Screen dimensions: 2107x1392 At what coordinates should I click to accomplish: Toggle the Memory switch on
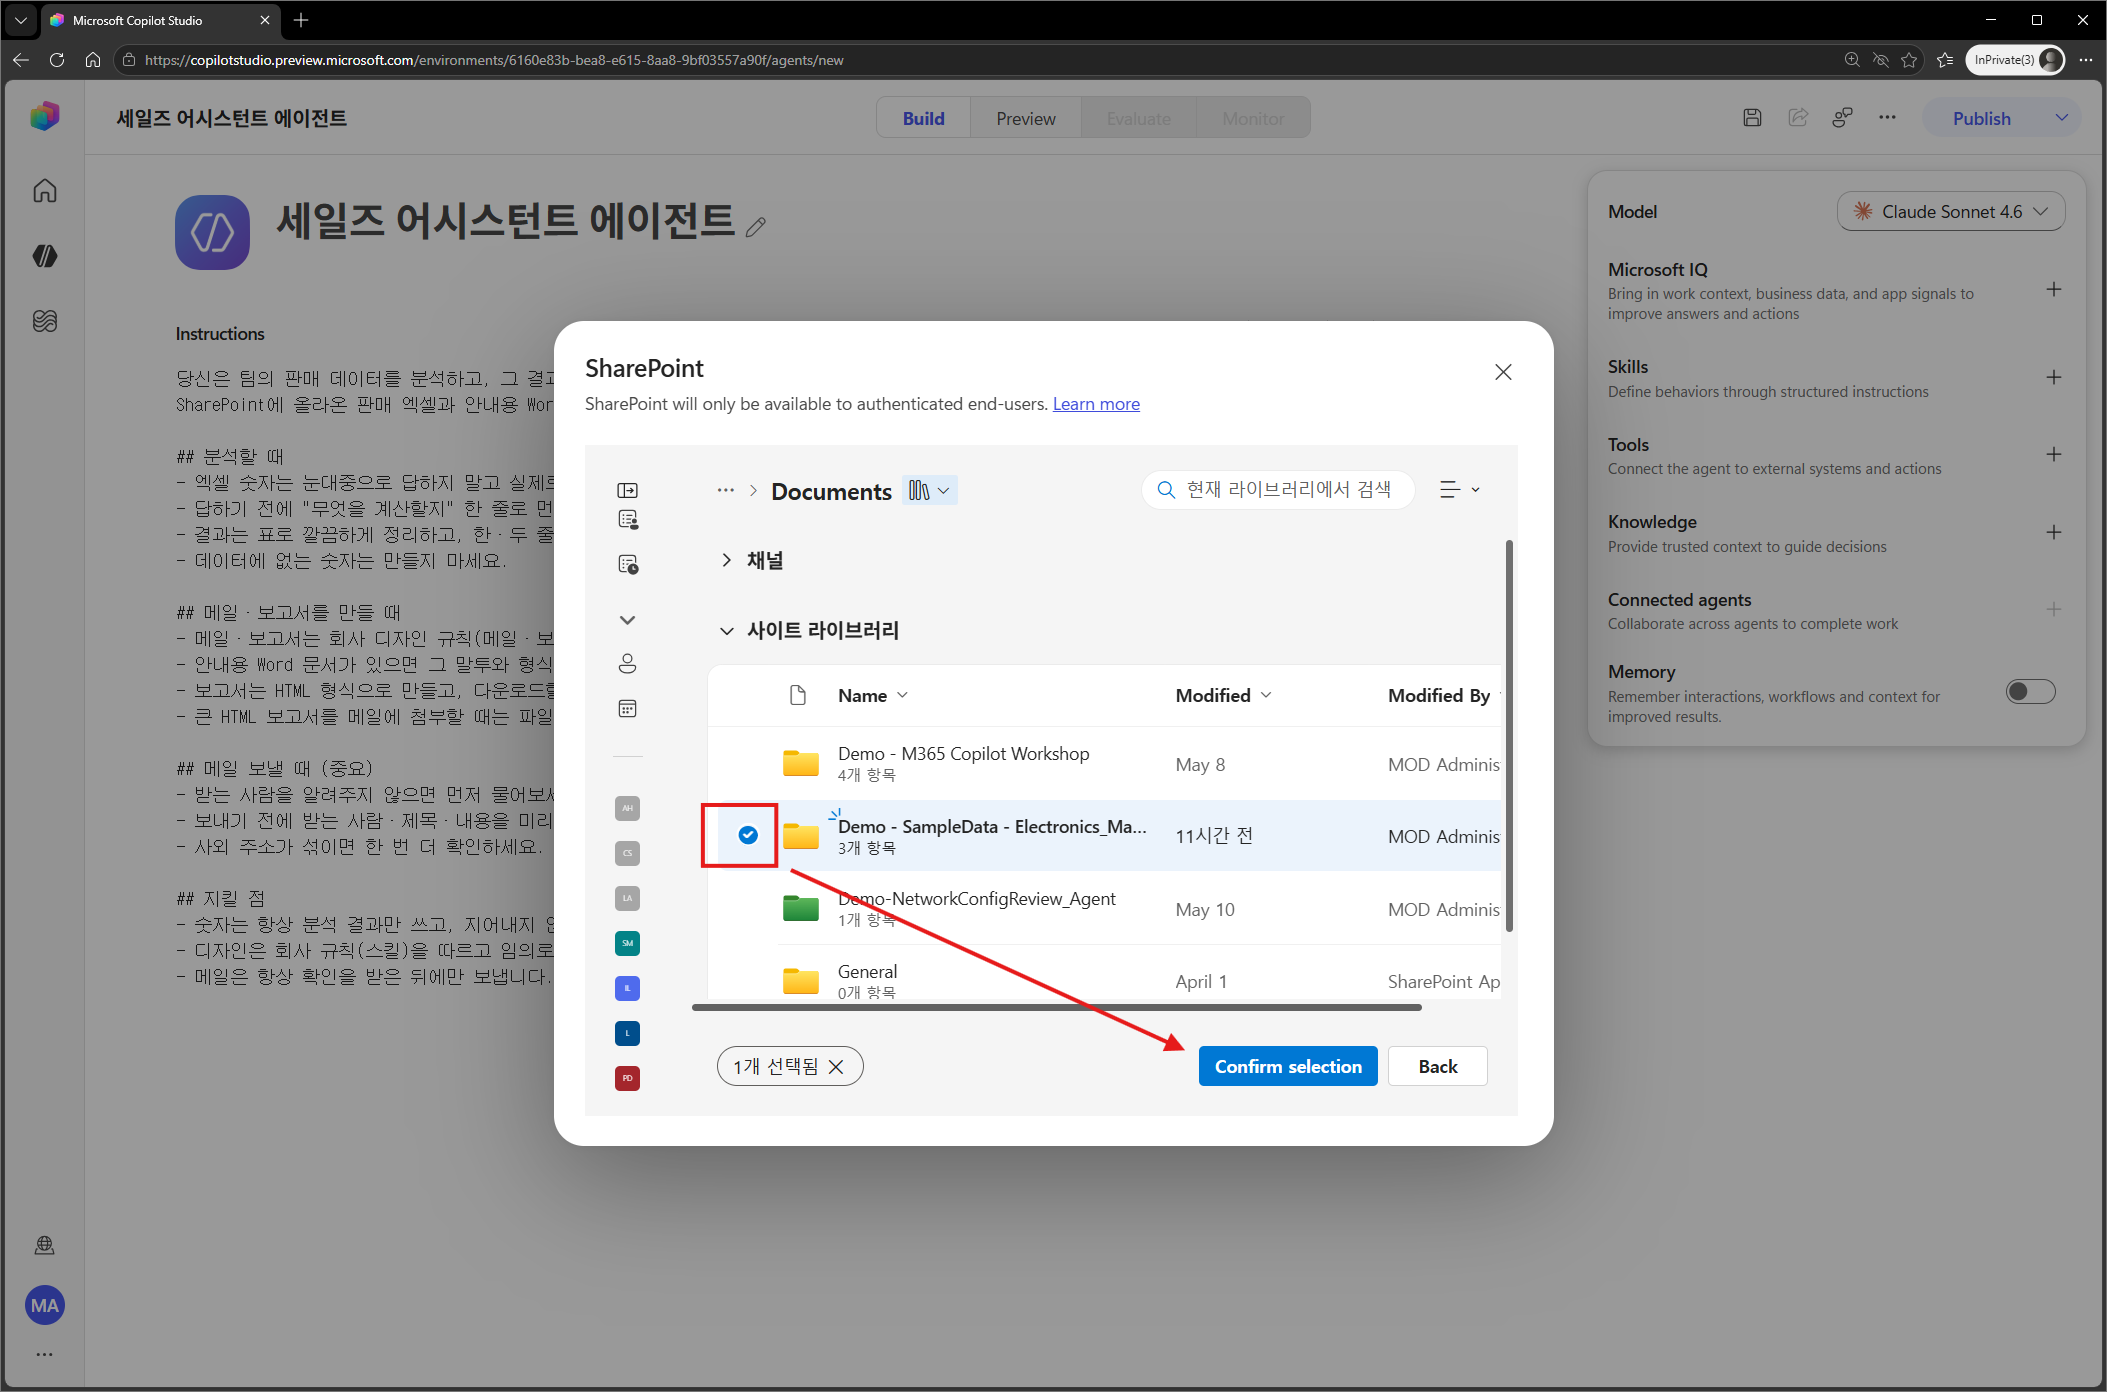click(x=2030, y=692)
